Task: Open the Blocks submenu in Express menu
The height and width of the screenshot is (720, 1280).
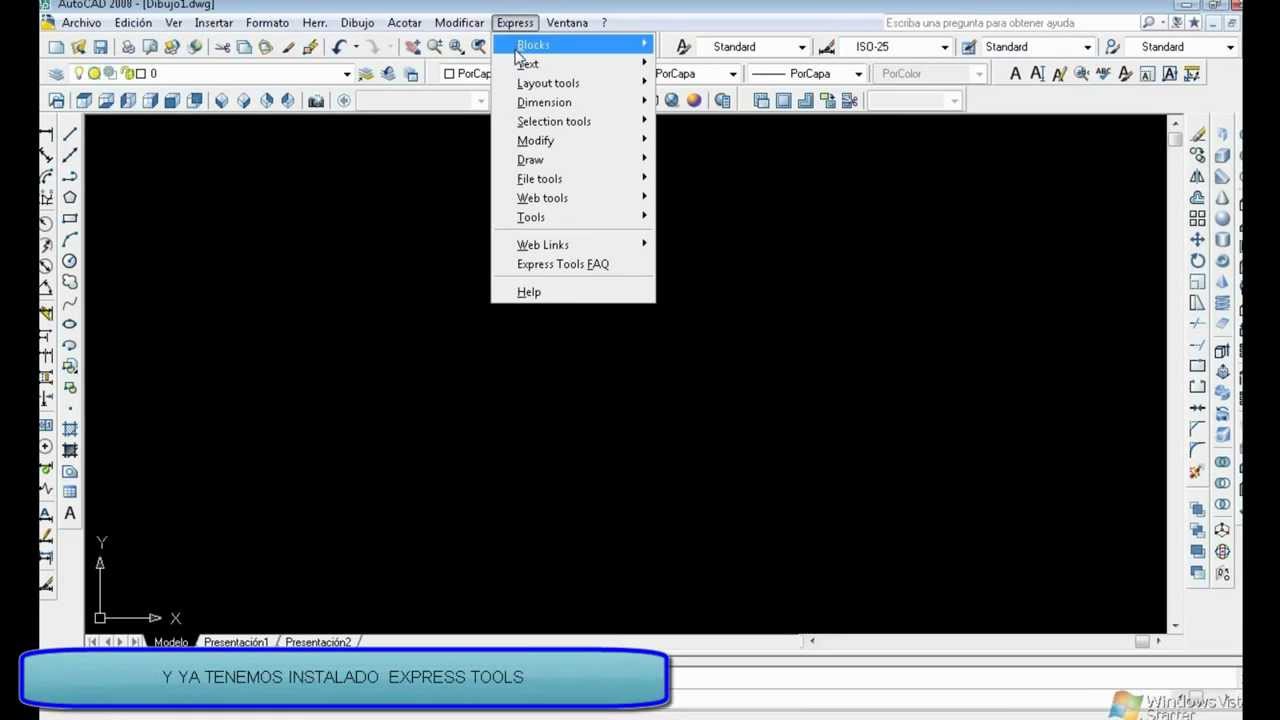Action: [x=573, y=45]
